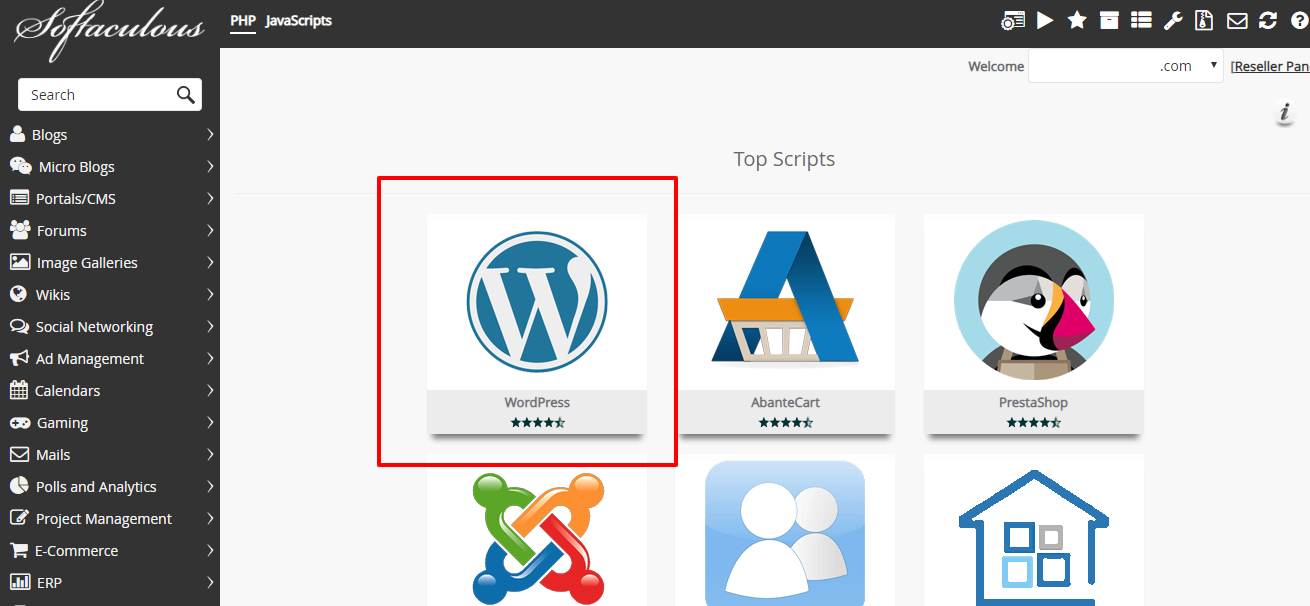
Task: Expand the E-Commerce category chevron
Action: 210,550
